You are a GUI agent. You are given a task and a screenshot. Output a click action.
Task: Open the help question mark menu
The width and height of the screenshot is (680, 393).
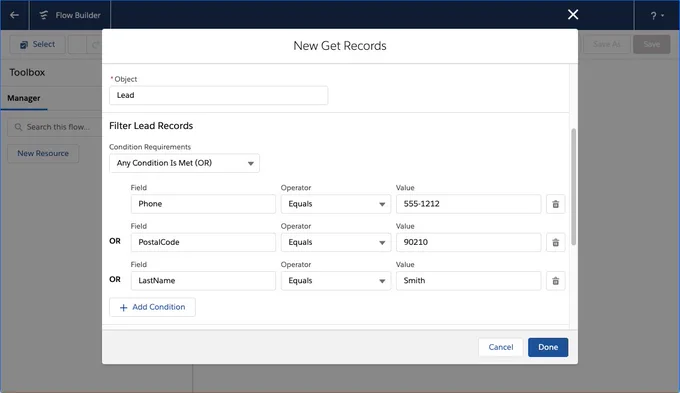(x=657, y=16)
